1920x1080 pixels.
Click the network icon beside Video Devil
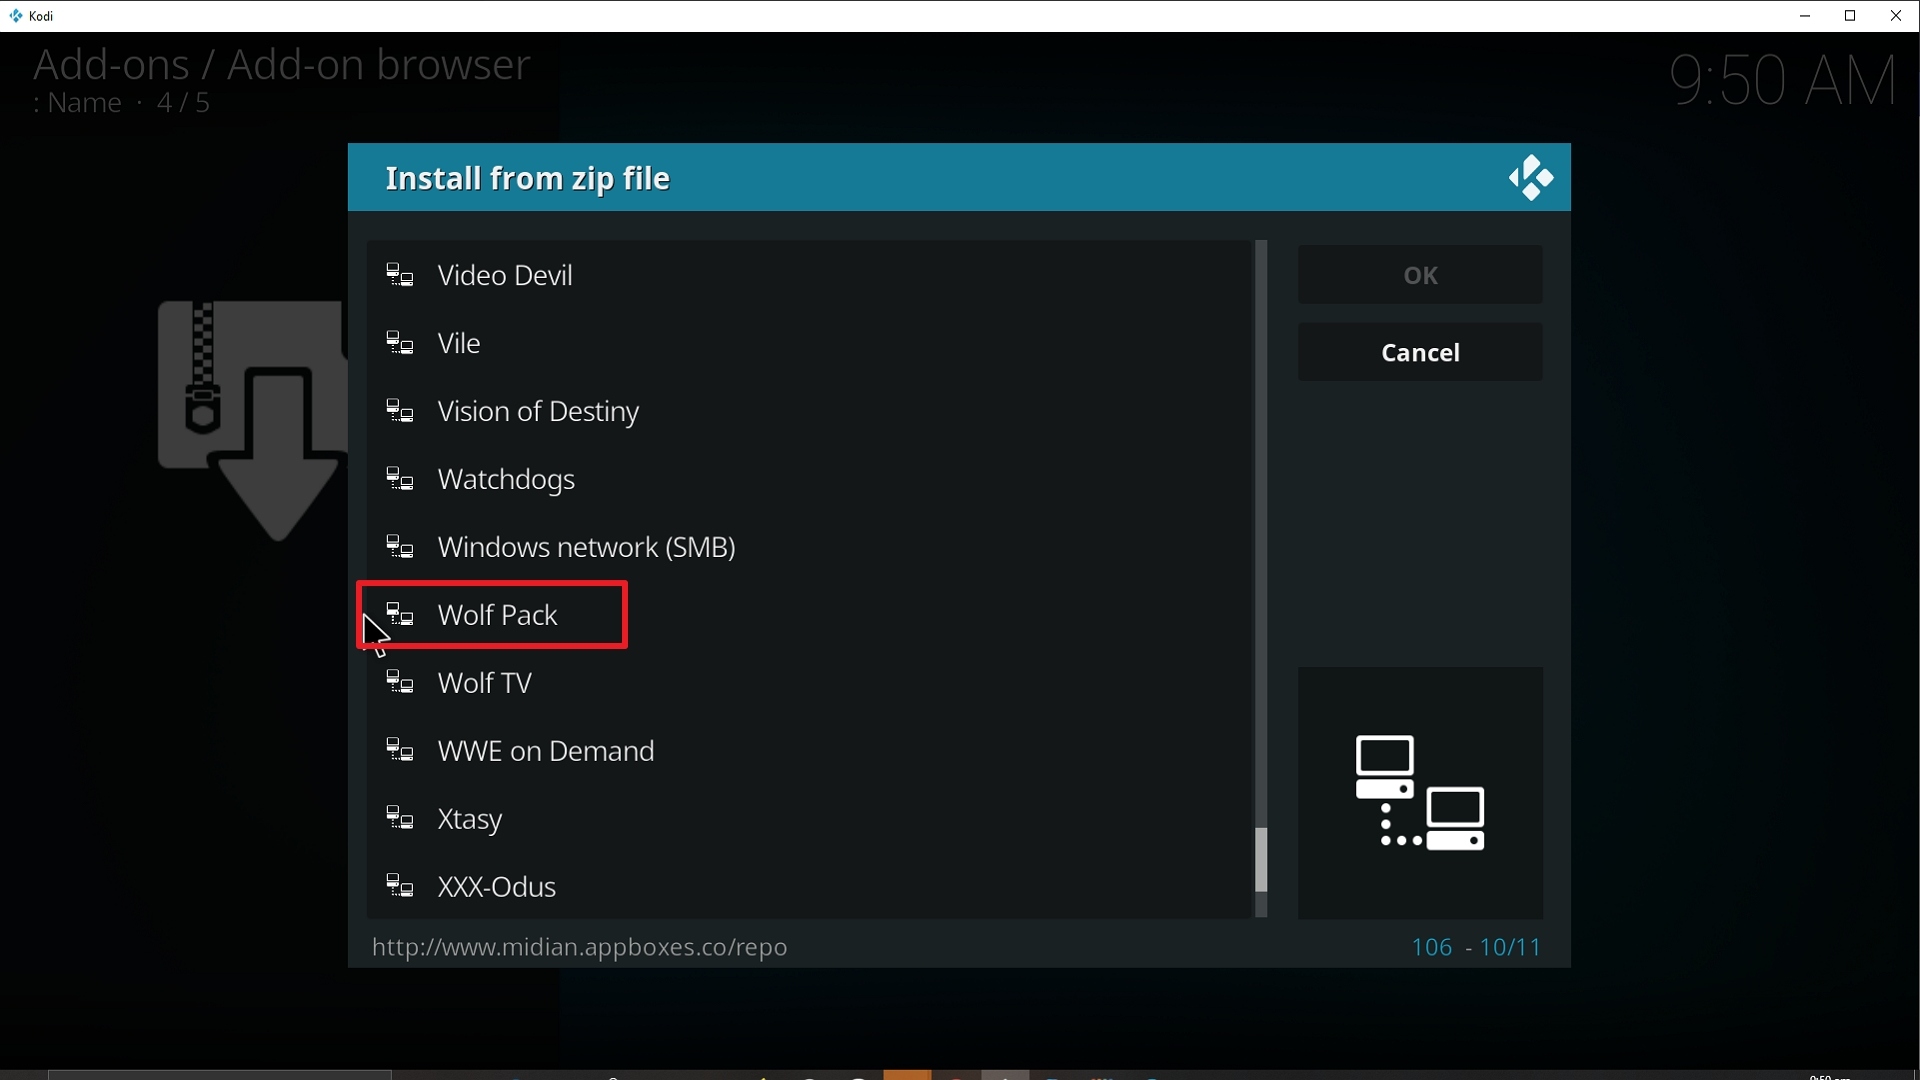tap(400, 275)
